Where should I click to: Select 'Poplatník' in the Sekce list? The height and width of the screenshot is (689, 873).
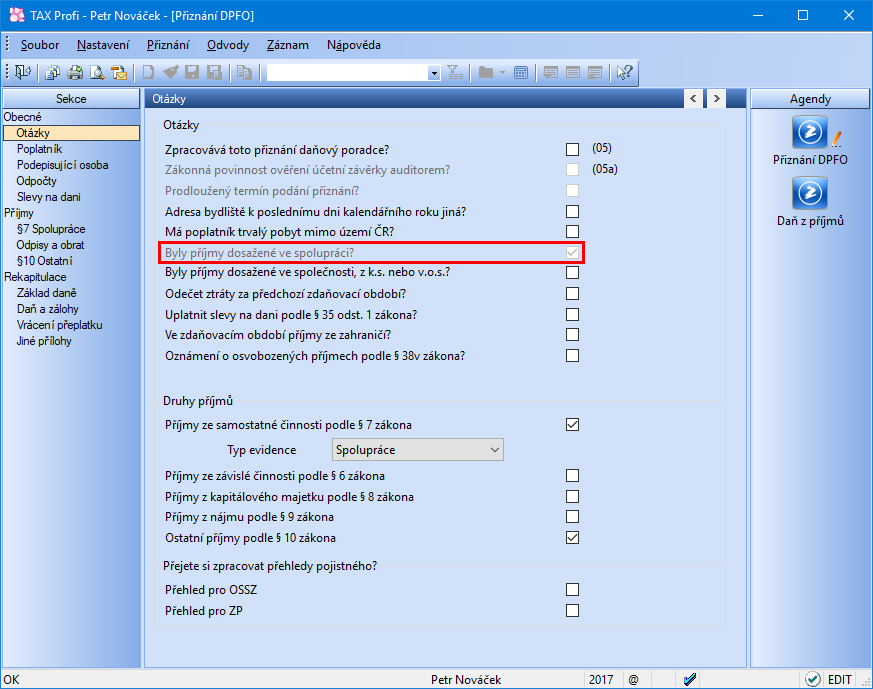tap(39, 149)
